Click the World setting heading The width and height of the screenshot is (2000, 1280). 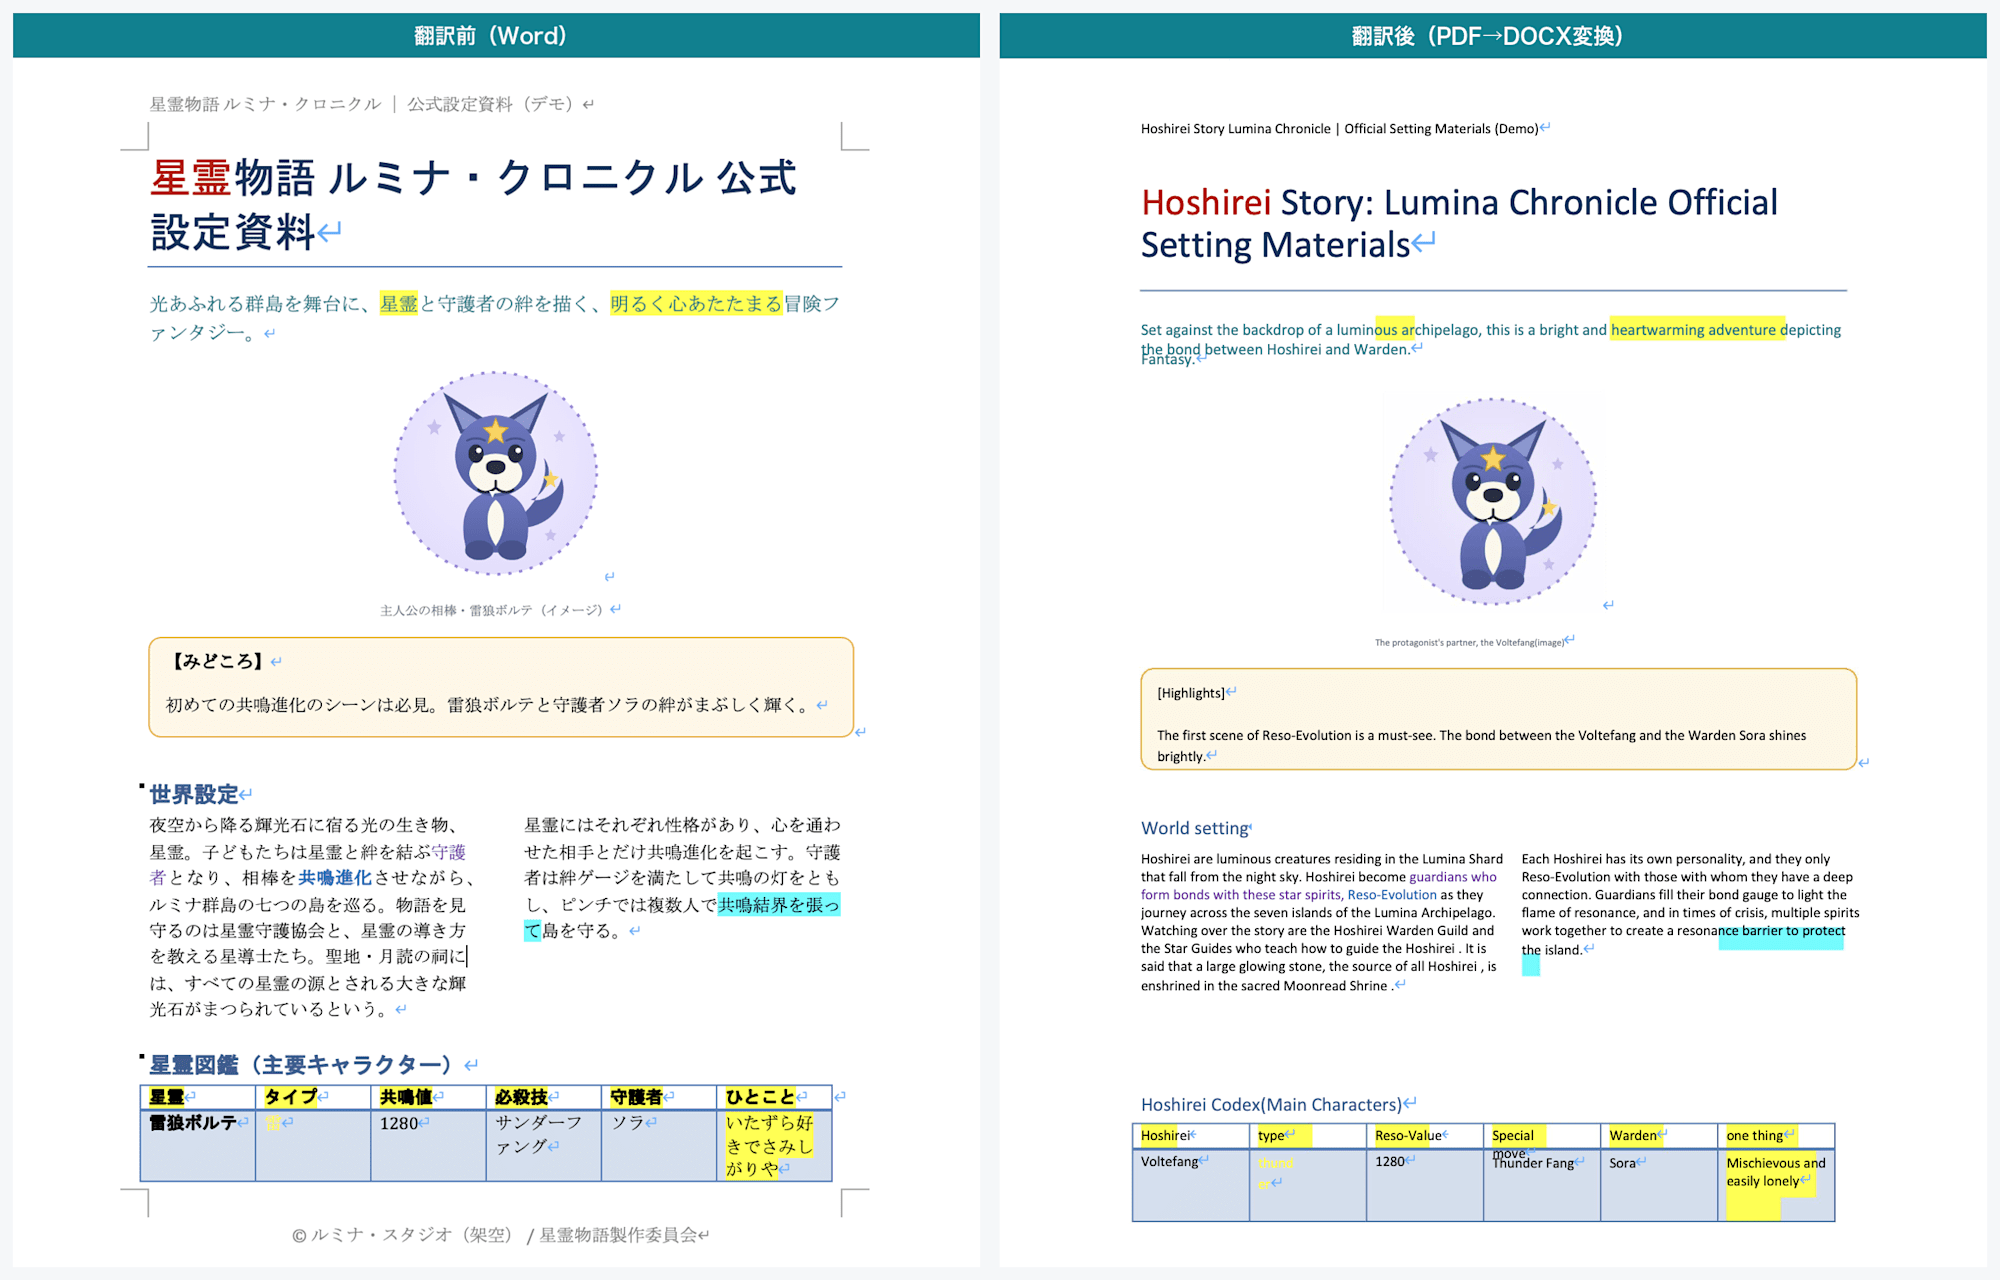pyautogui.click(x=1195, y=828)
